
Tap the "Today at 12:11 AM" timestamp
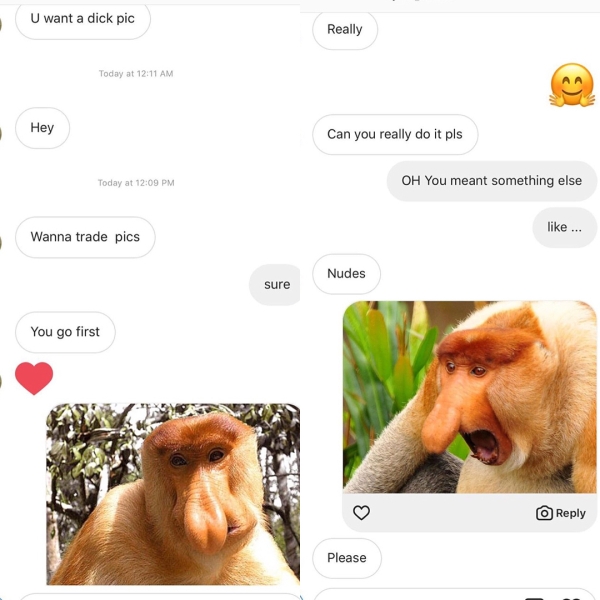136,73
